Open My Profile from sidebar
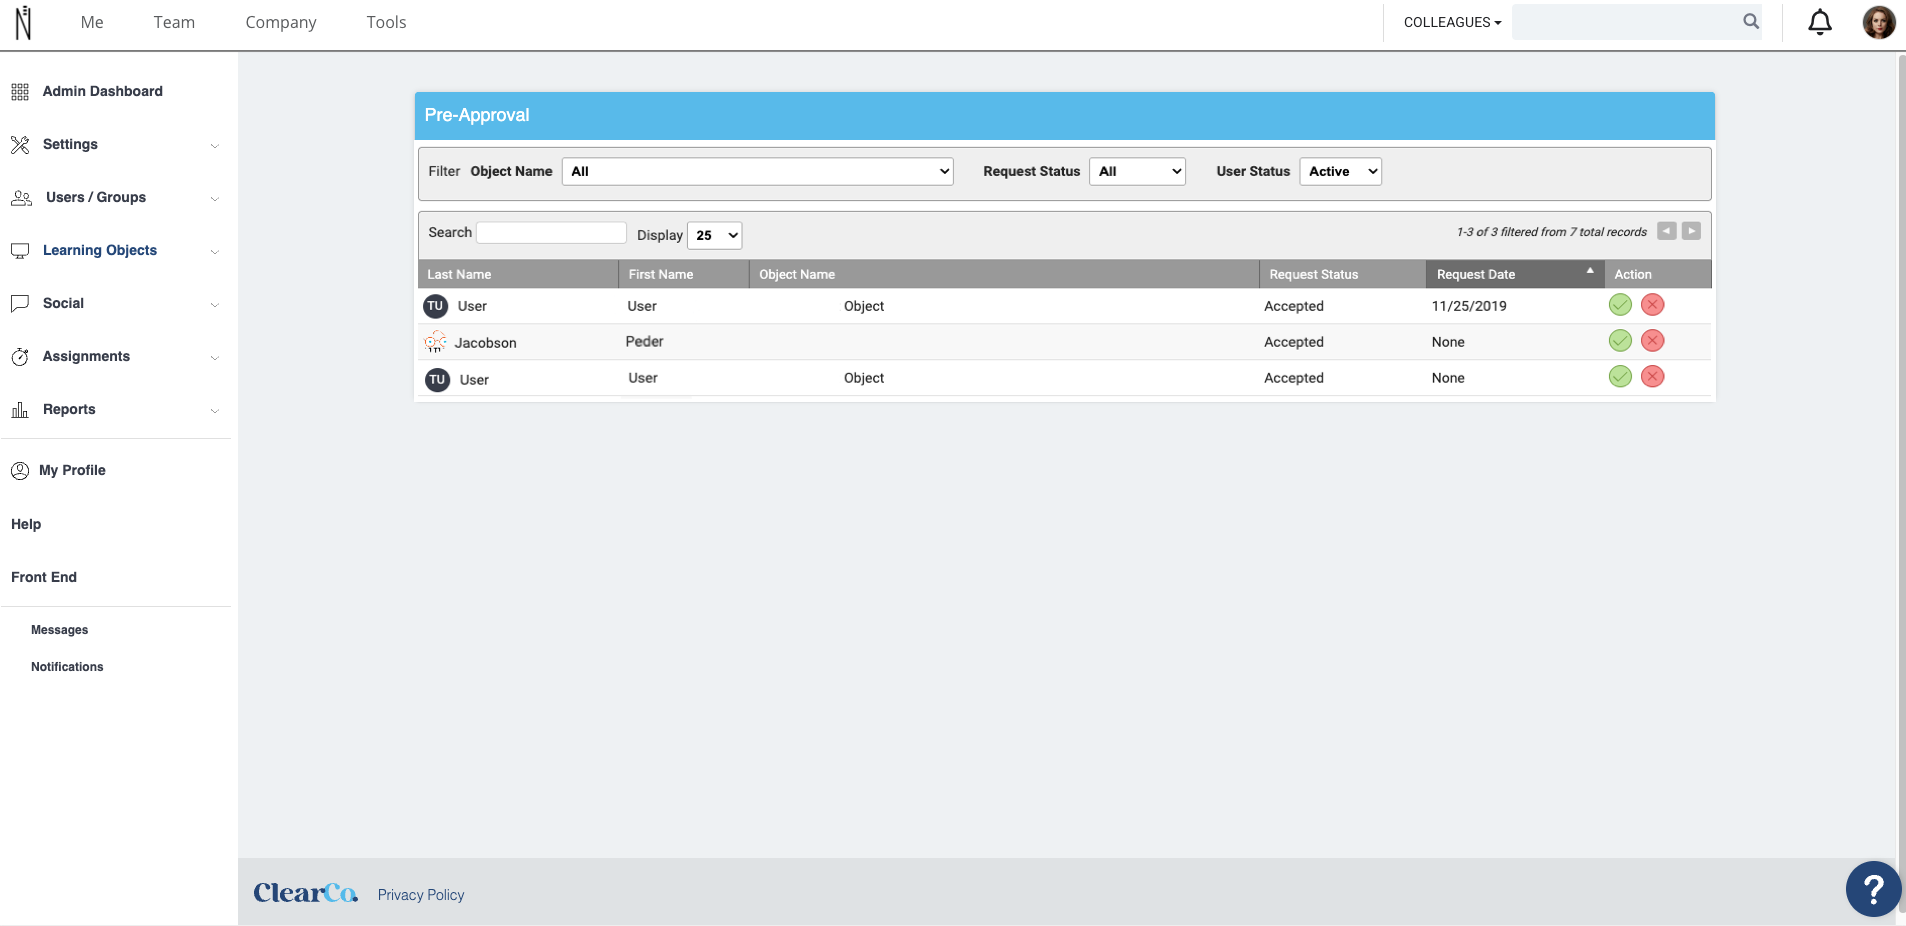 click(72, 470)
